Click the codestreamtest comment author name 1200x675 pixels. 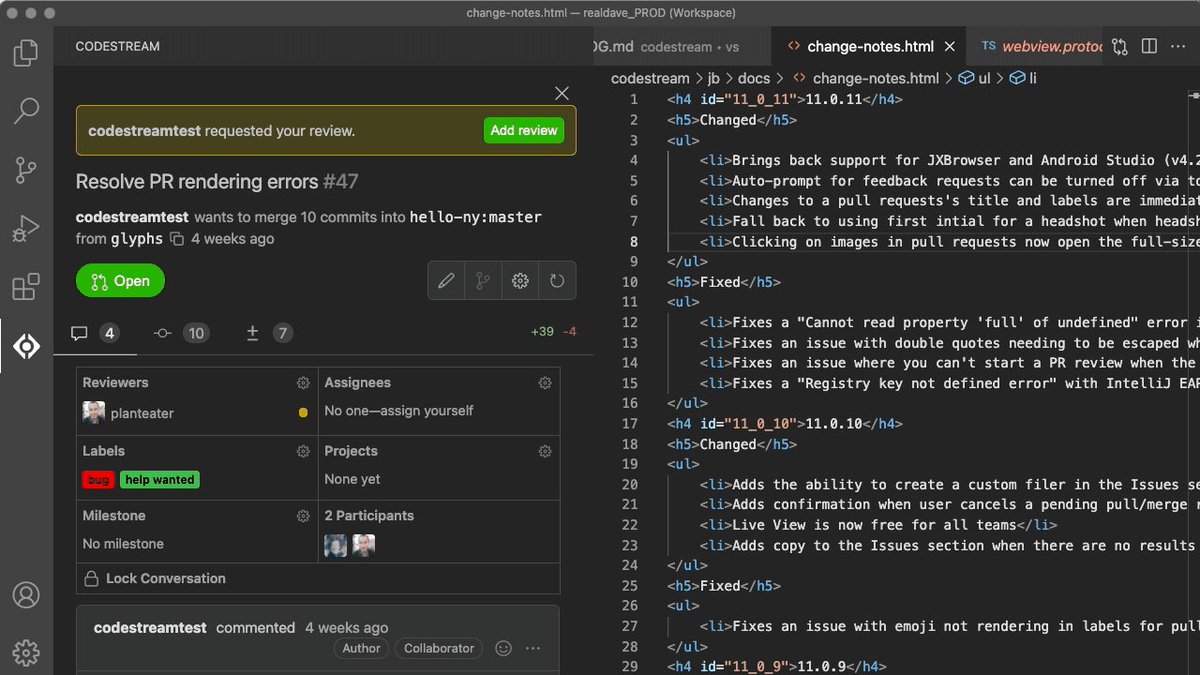150,628
